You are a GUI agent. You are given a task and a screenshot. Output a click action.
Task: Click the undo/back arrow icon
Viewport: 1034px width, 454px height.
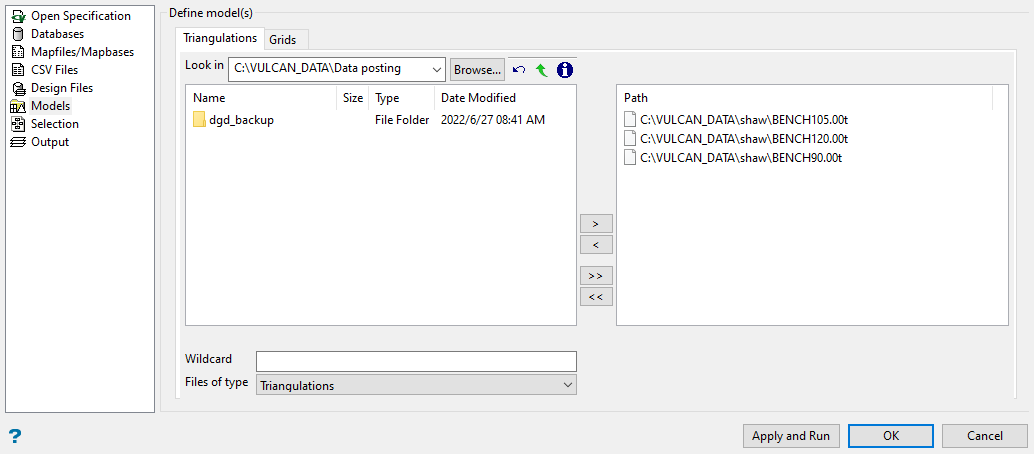click(x=519, y=70)
